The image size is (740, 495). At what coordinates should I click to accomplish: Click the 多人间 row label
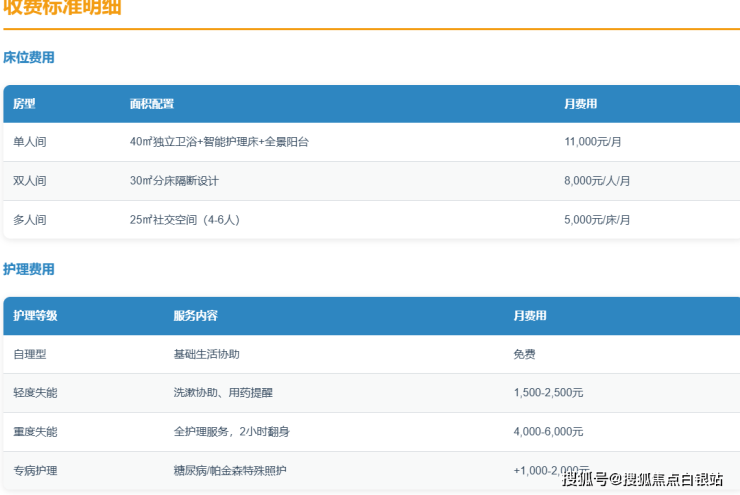[29, 219]
